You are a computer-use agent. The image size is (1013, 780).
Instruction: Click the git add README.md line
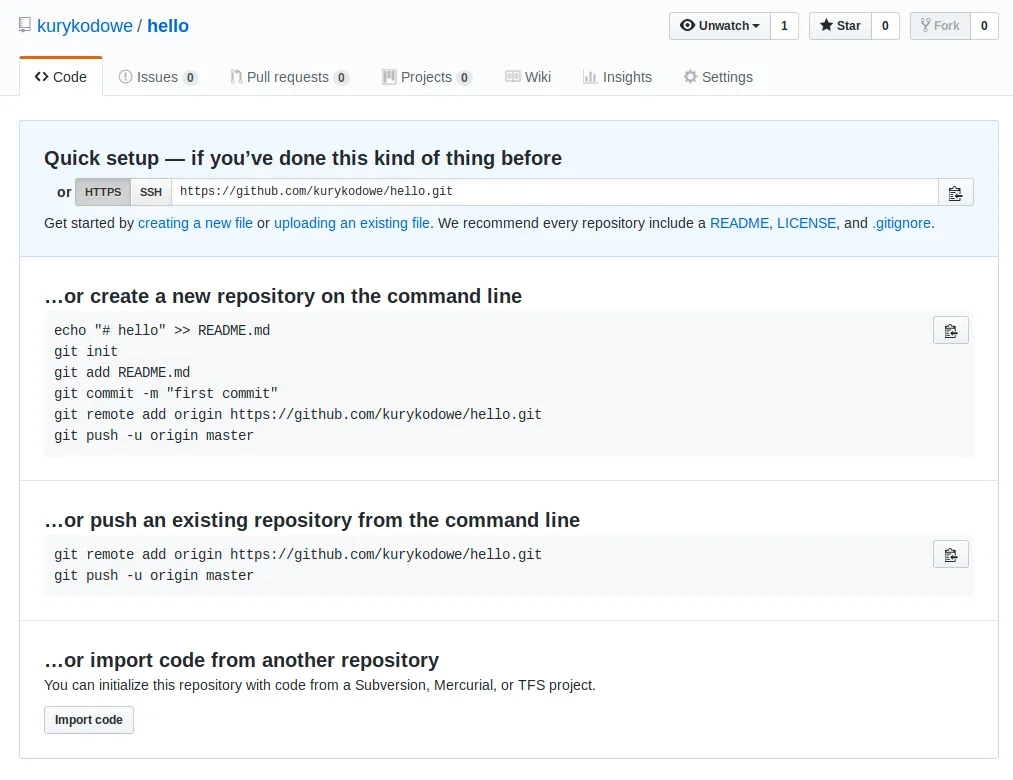coord(122,372)
